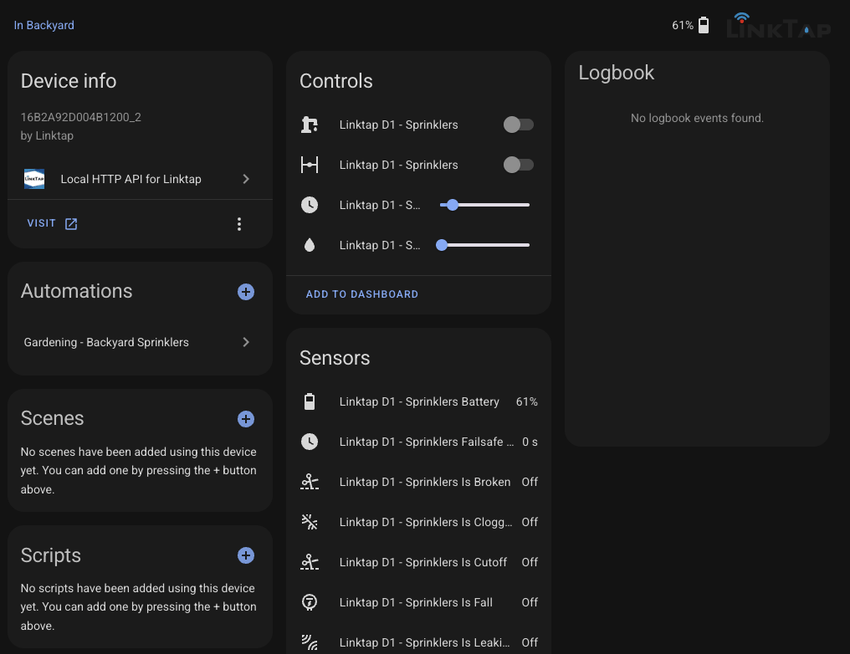Viewport: 850px width, 654px height.
Task: Click the 61% battery value in Sensors
Action: coord(527,402)
